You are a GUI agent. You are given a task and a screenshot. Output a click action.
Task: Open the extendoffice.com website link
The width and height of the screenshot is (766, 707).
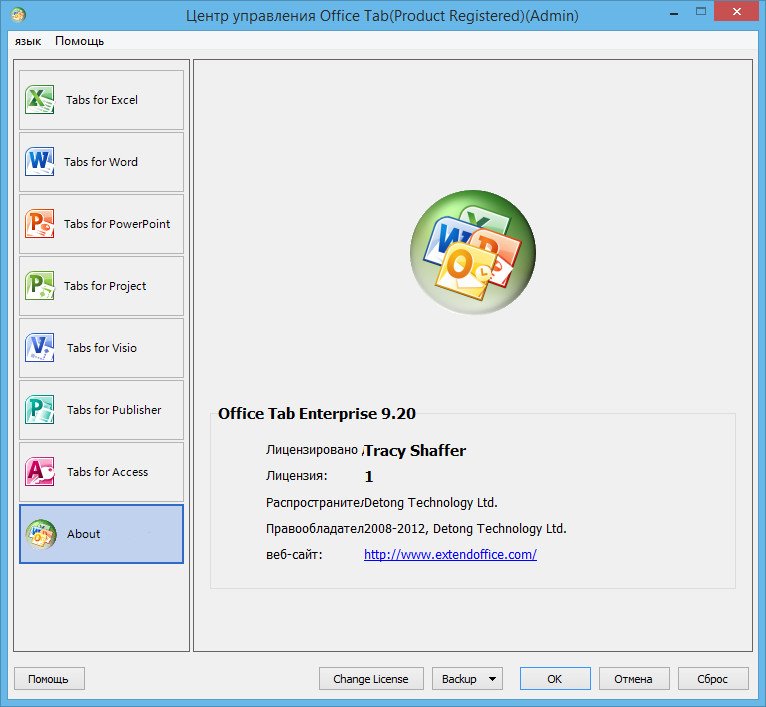click(x=450, y=555)
